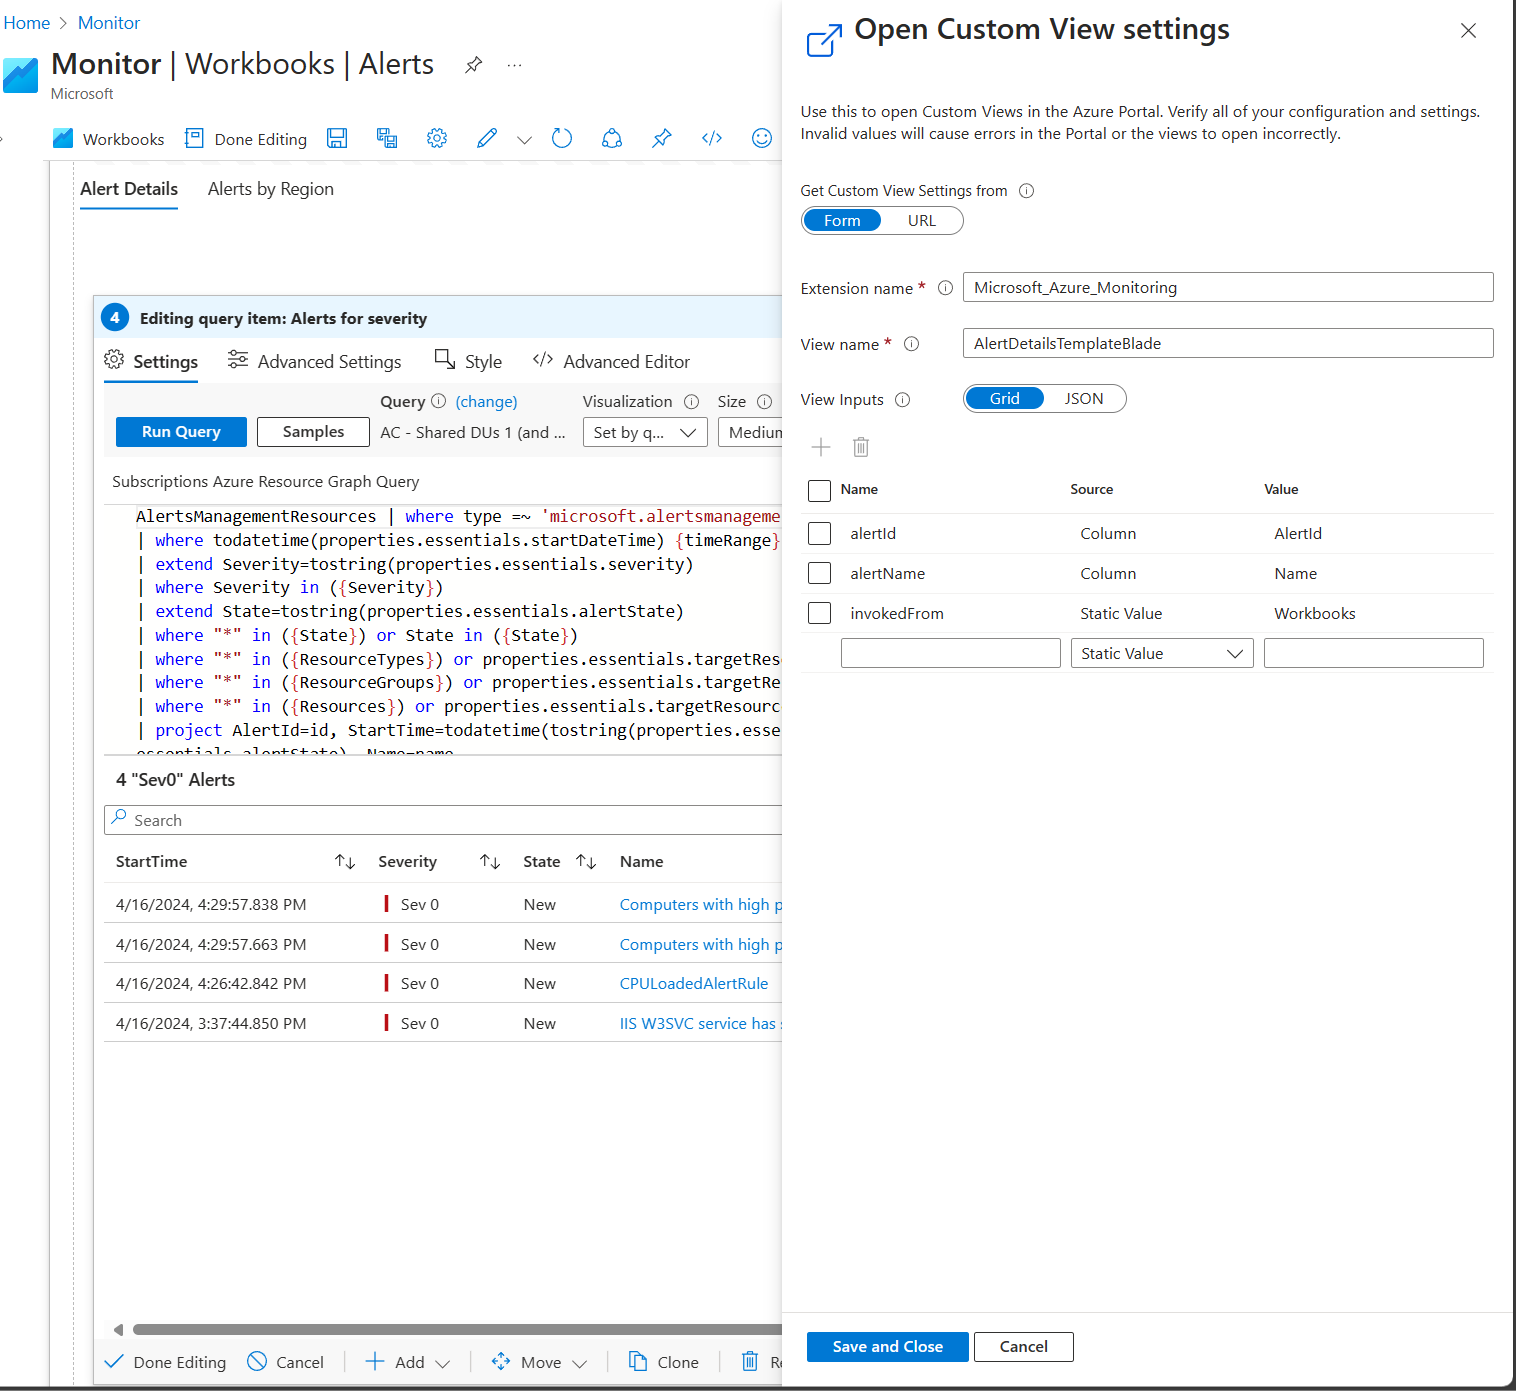The height and width of the screenshot is (1391, 1516).
Task: Click the Save As icon in toolbar
Action: tap(387, 138)
